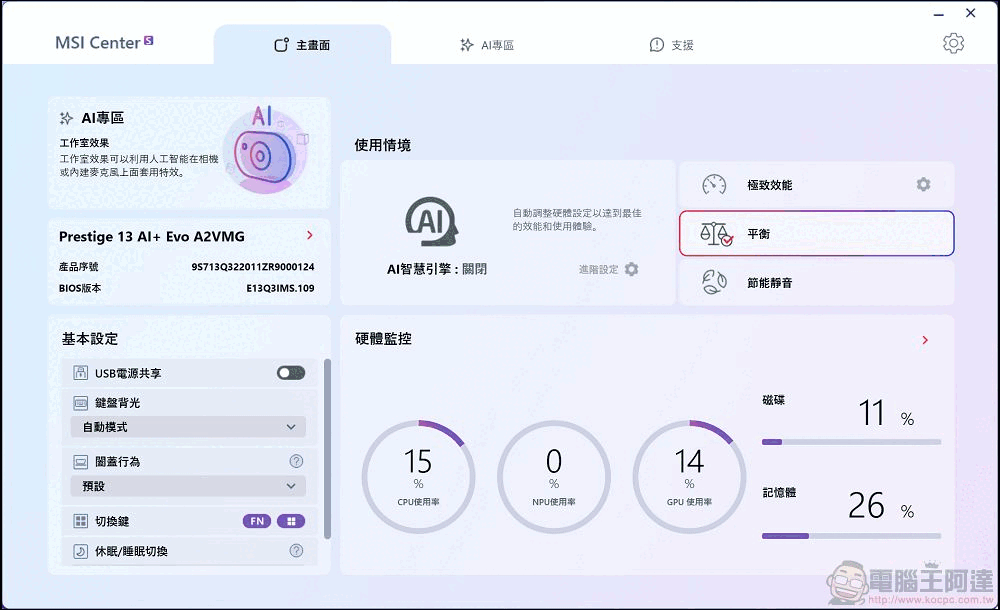1000x610 pixels.
Task: Open gear settings for 極致效能 mode
Action: (923, 185)
